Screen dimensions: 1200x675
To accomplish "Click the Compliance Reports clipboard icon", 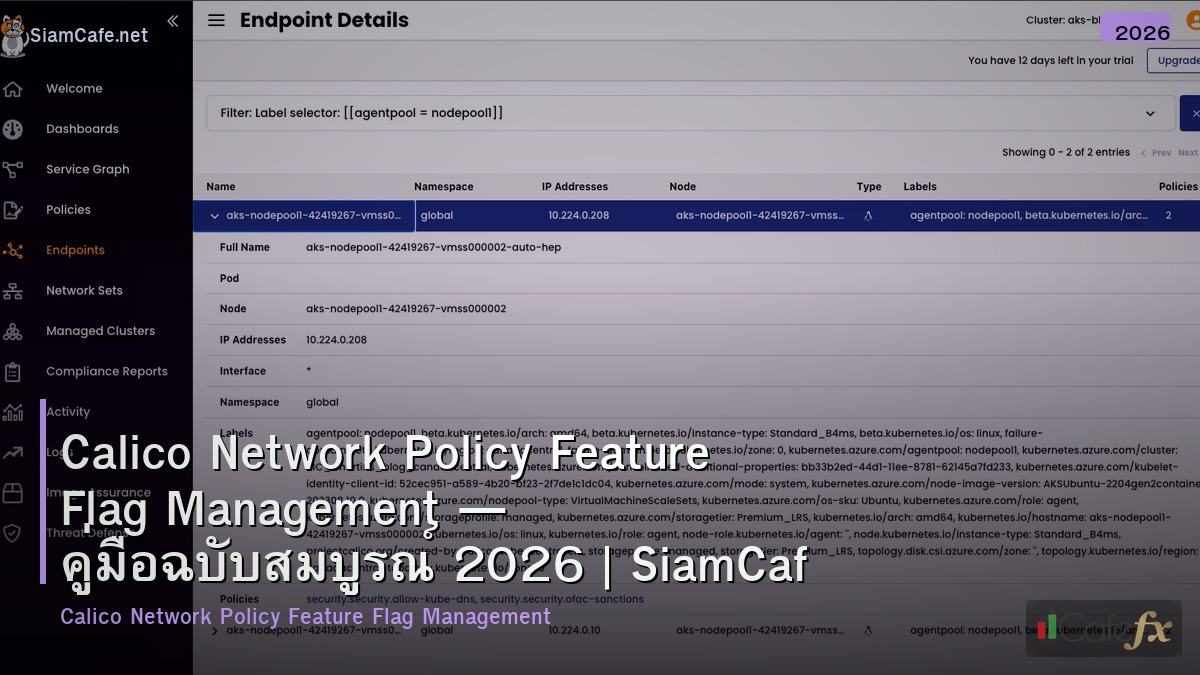I will pos(13,371).
